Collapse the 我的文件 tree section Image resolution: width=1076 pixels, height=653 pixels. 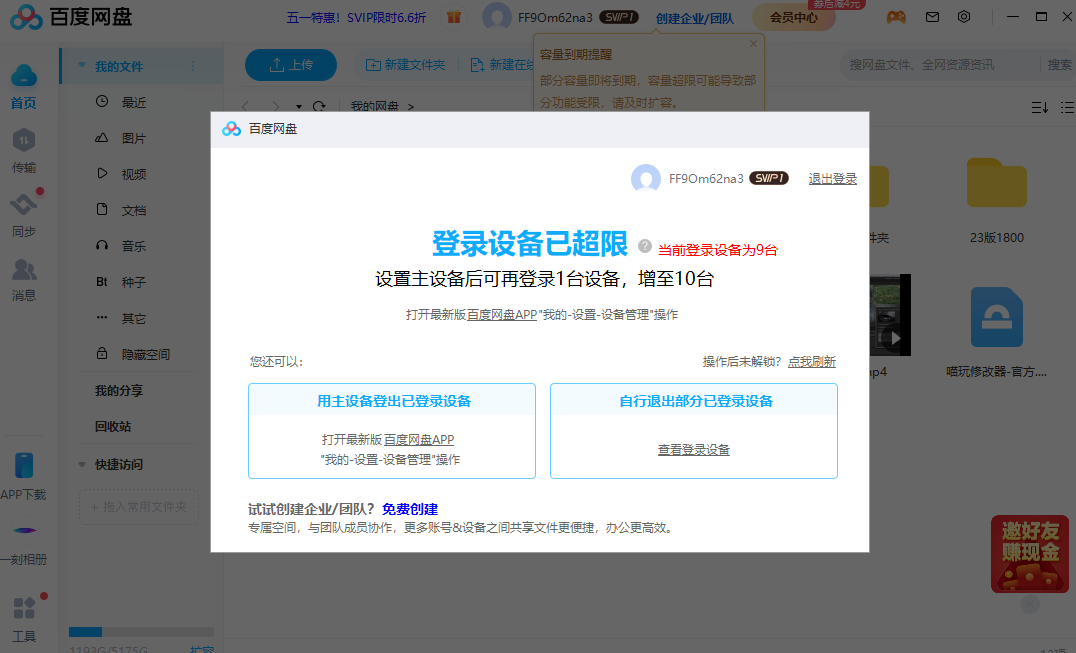pyautogui.click(x=82, y=66)
